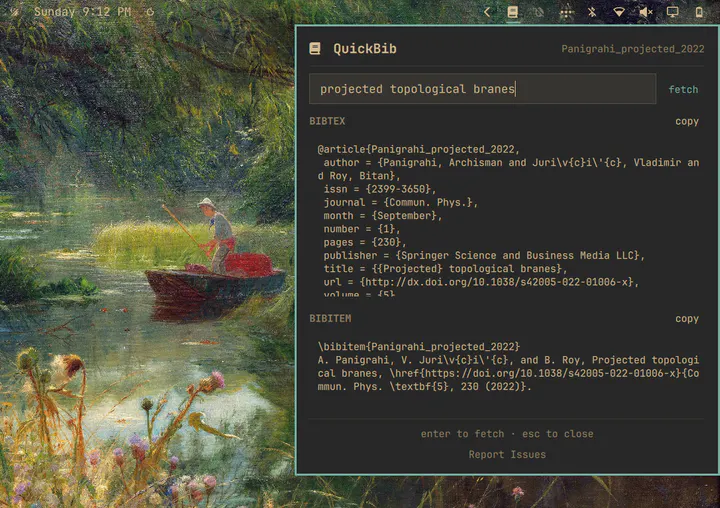The width and height of the screenshot is (720, 508).
Task: Click the url dx.doi.org line in BibTeX
Action: pos(481,282)
